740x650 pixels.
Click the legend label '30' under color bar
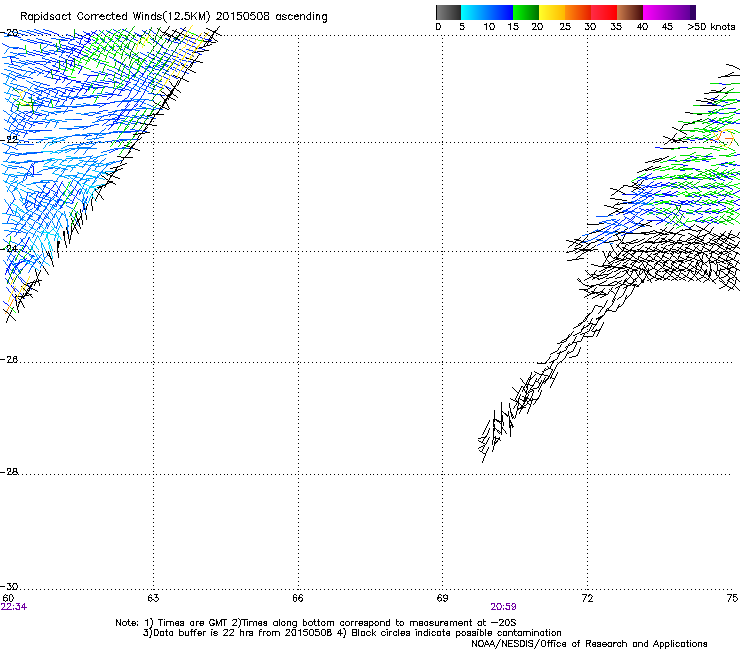coord(590,27)
